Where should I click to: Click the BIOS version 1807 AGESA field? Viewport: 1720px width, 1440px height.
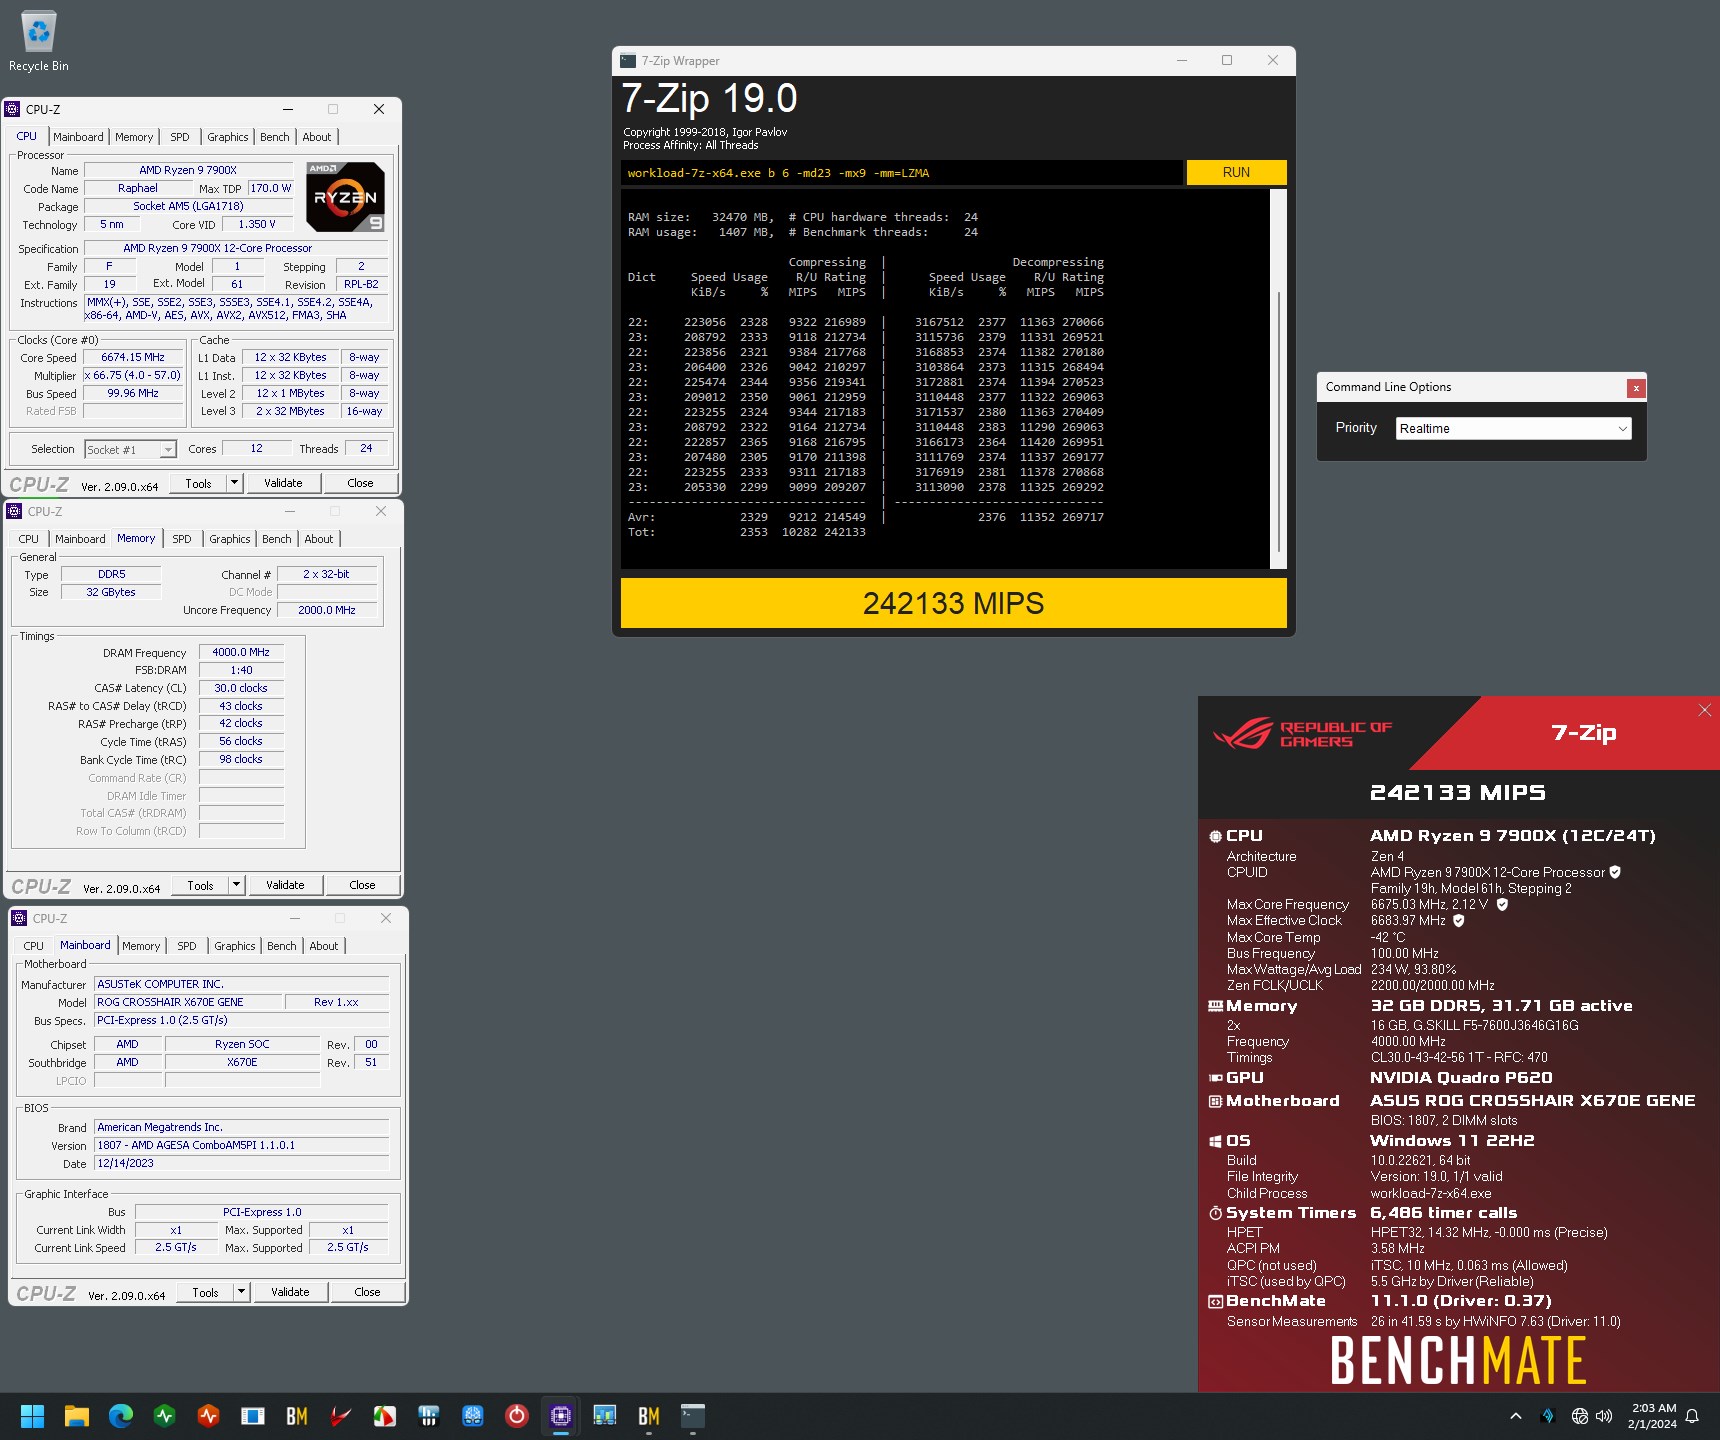pyautogui.click(x=242, y=1146)
